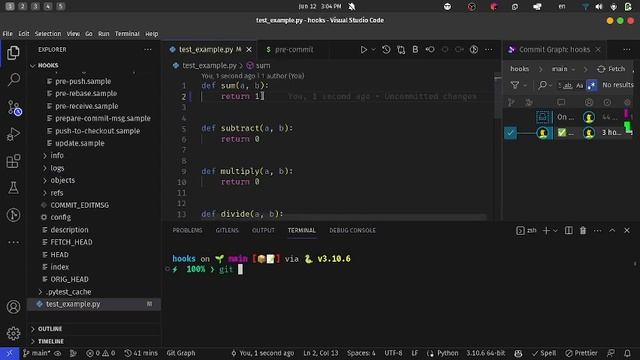Expand the refs folder
The image size is (640, 360).
[57, 193]
